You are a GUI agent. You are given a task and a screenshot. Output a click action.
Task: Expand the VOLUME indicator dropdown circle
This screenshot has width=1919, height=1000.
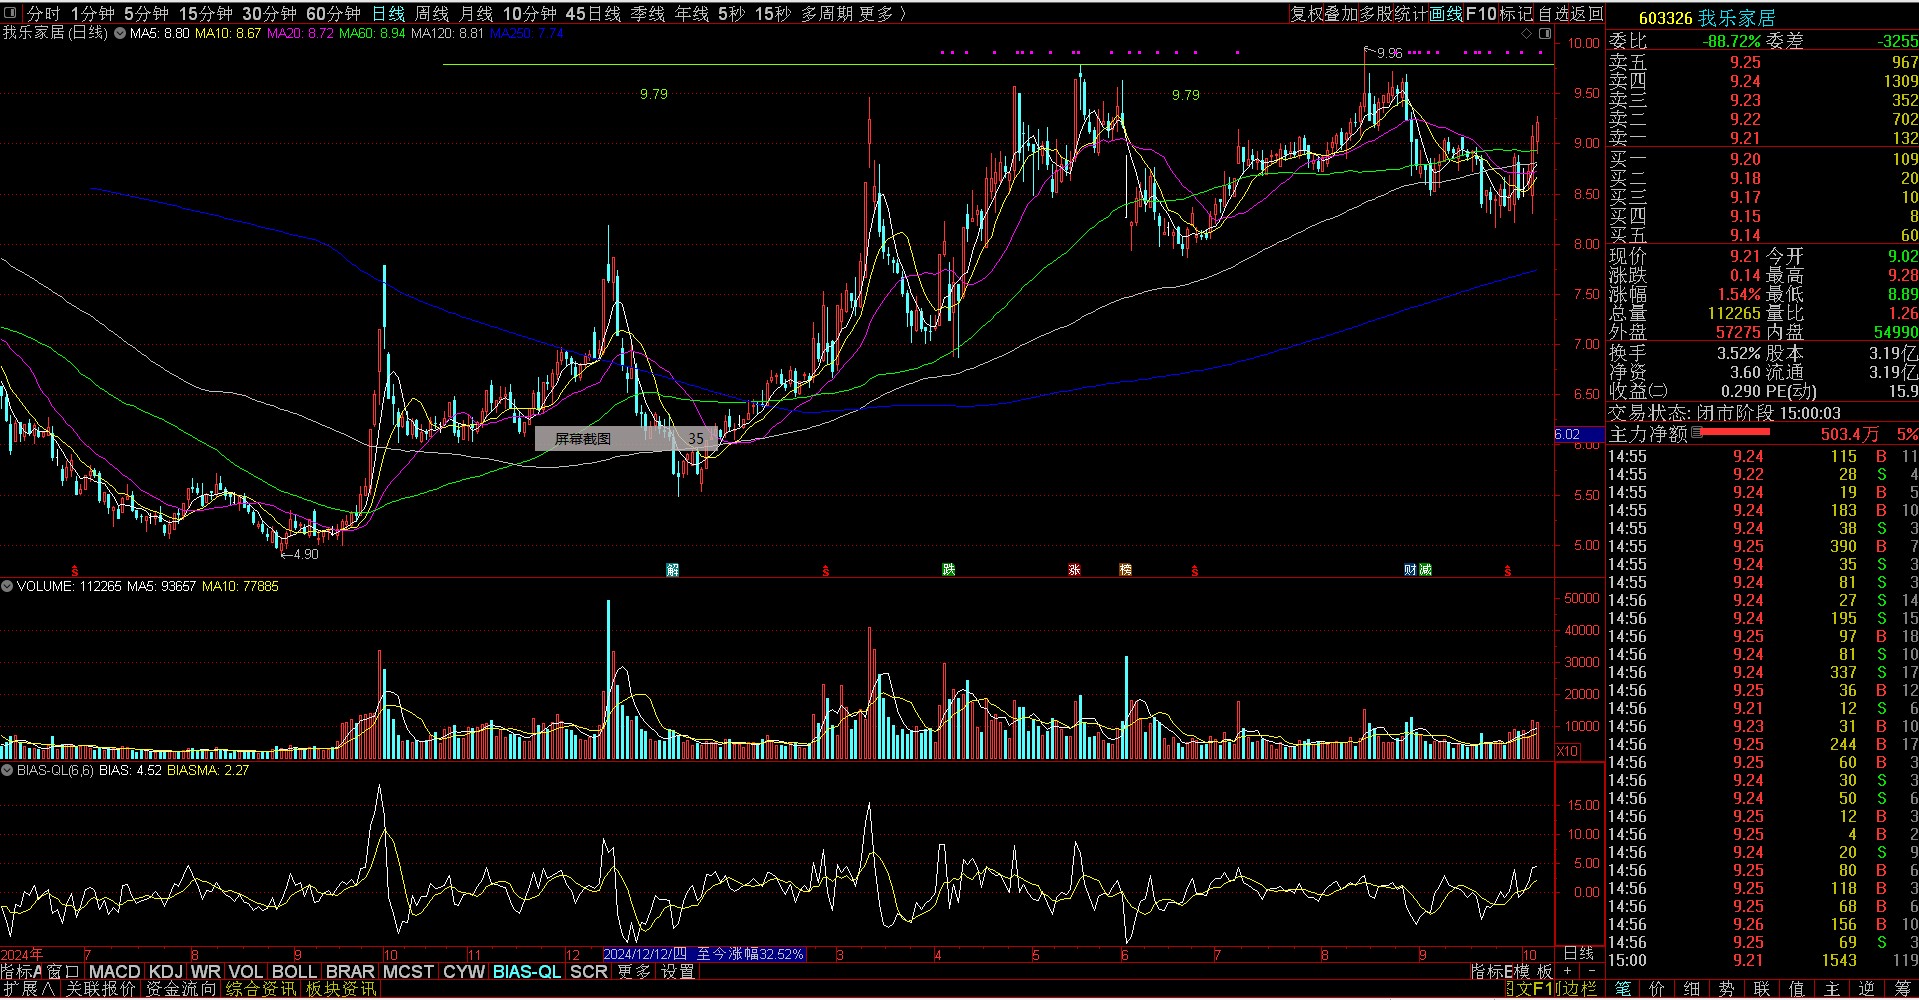pos(7,586)
